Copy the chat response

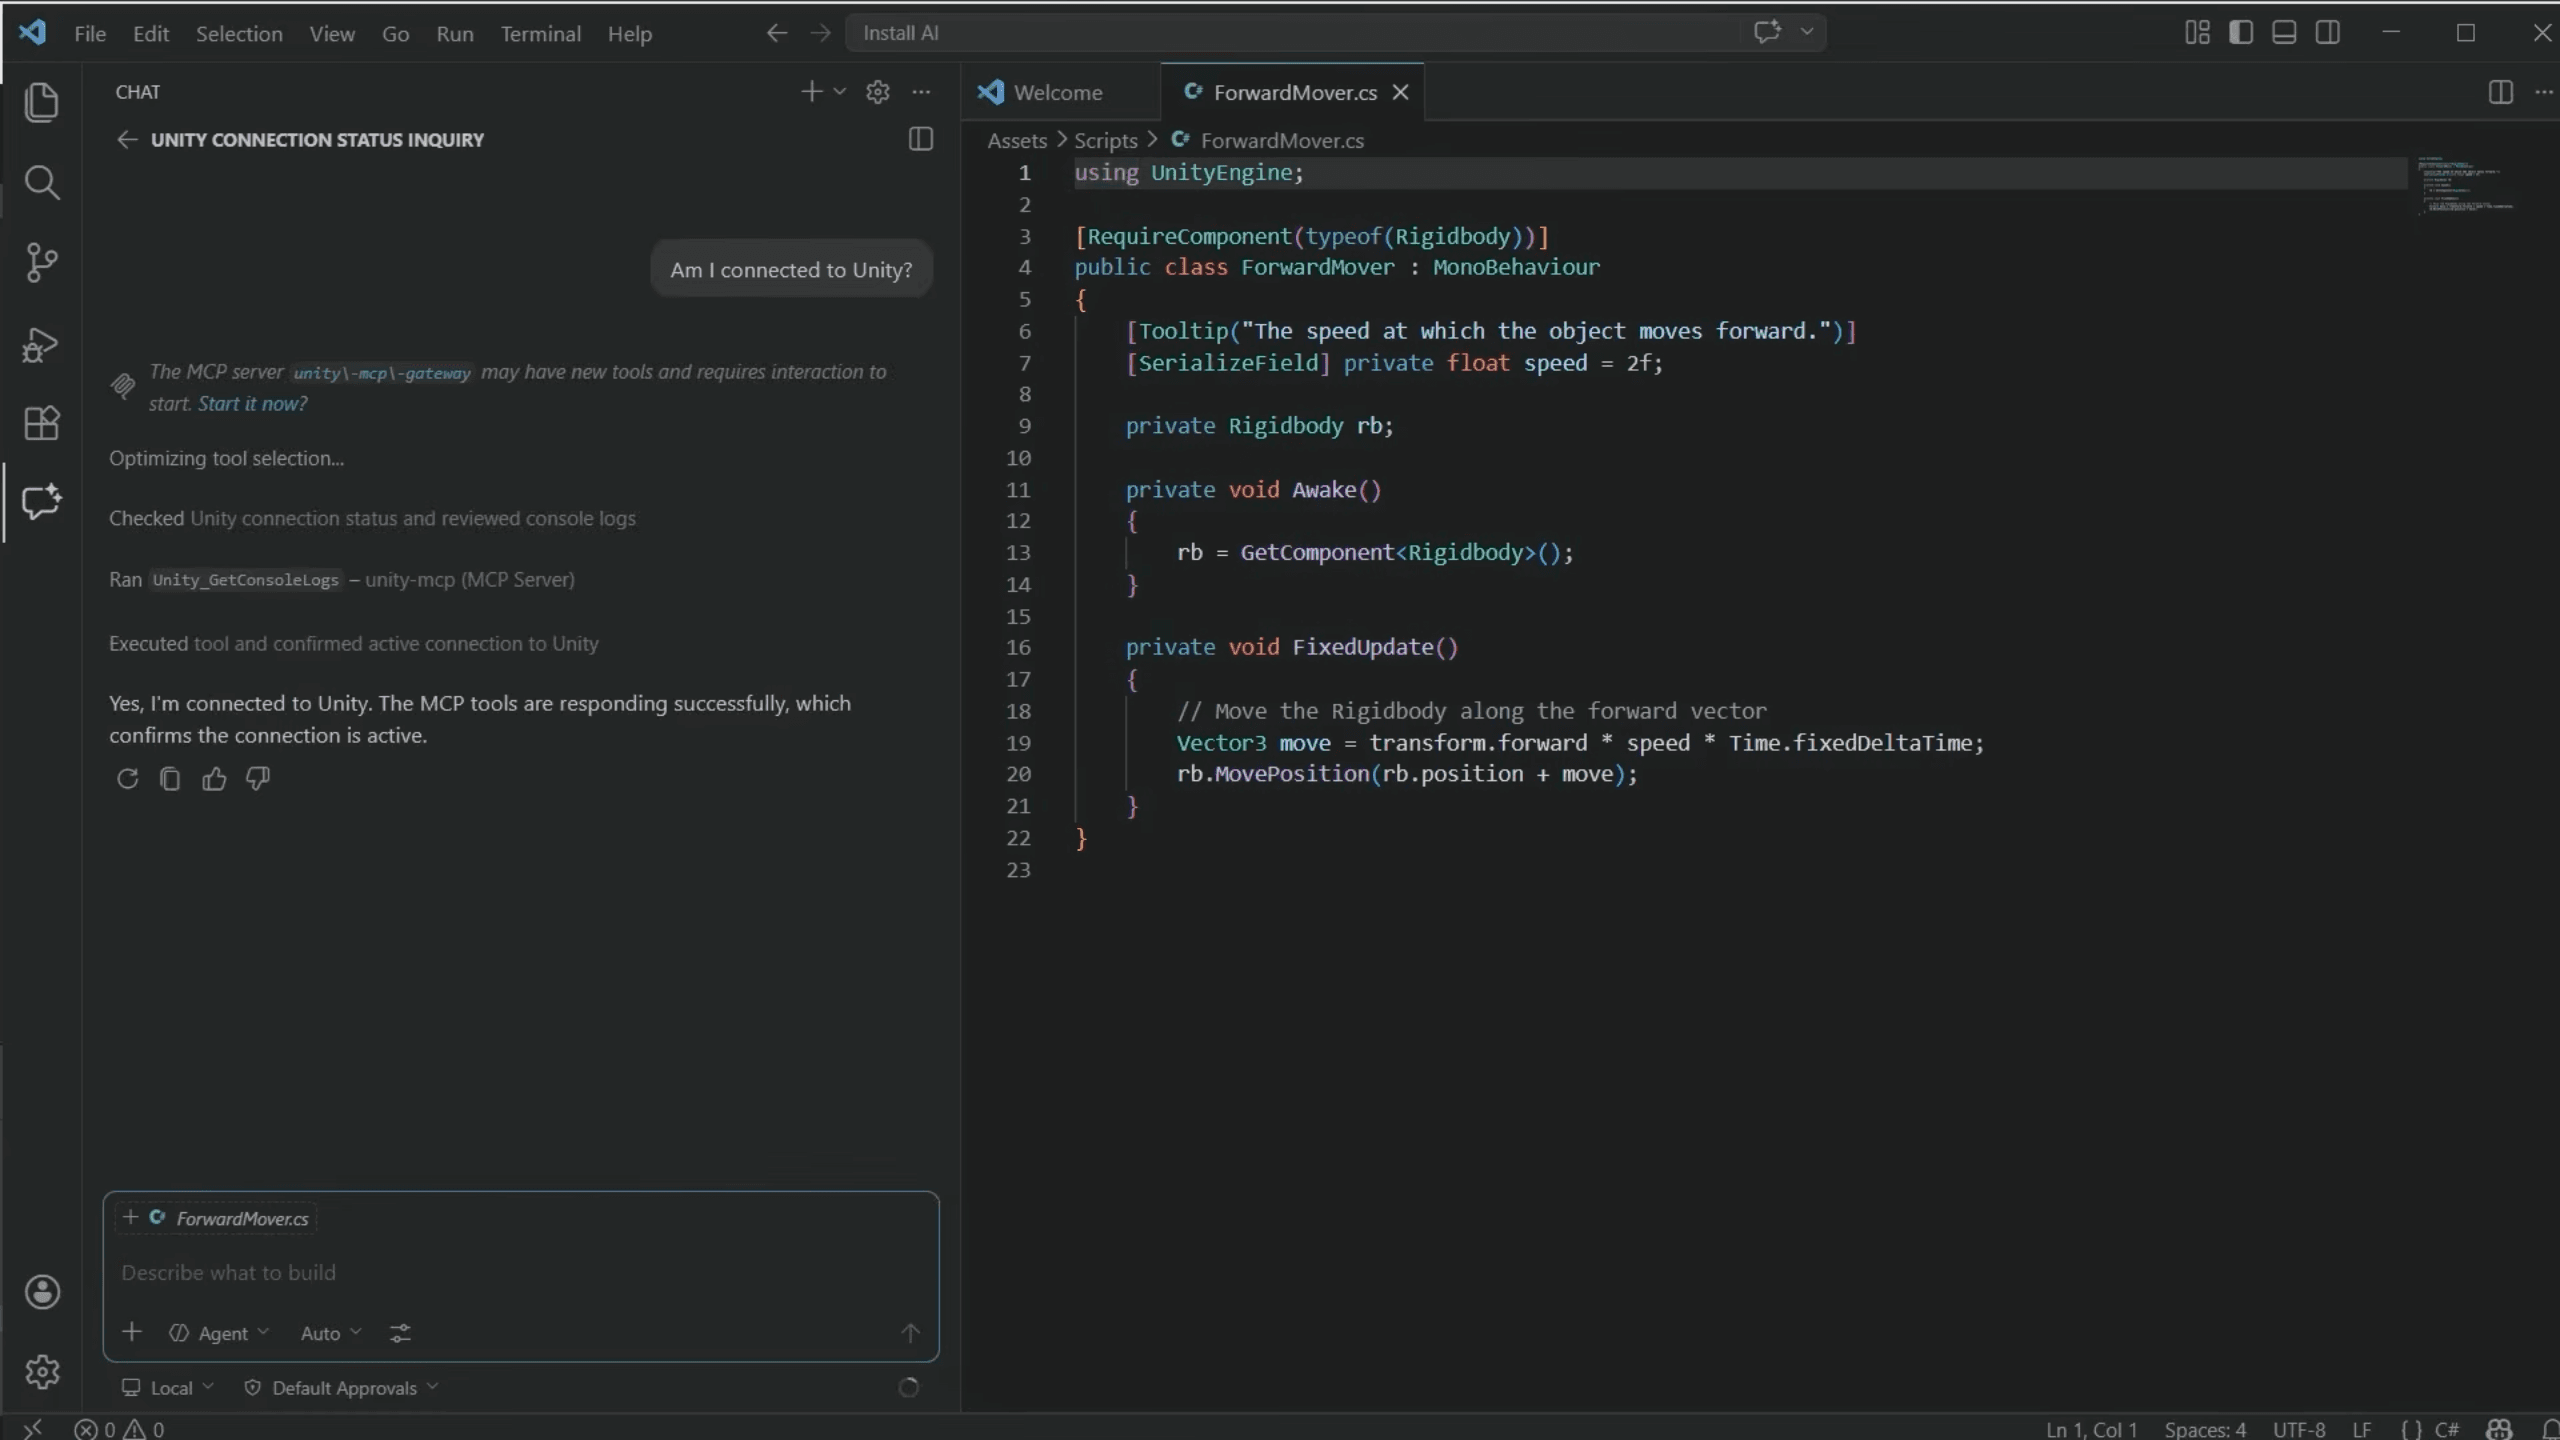pos(170,778)
